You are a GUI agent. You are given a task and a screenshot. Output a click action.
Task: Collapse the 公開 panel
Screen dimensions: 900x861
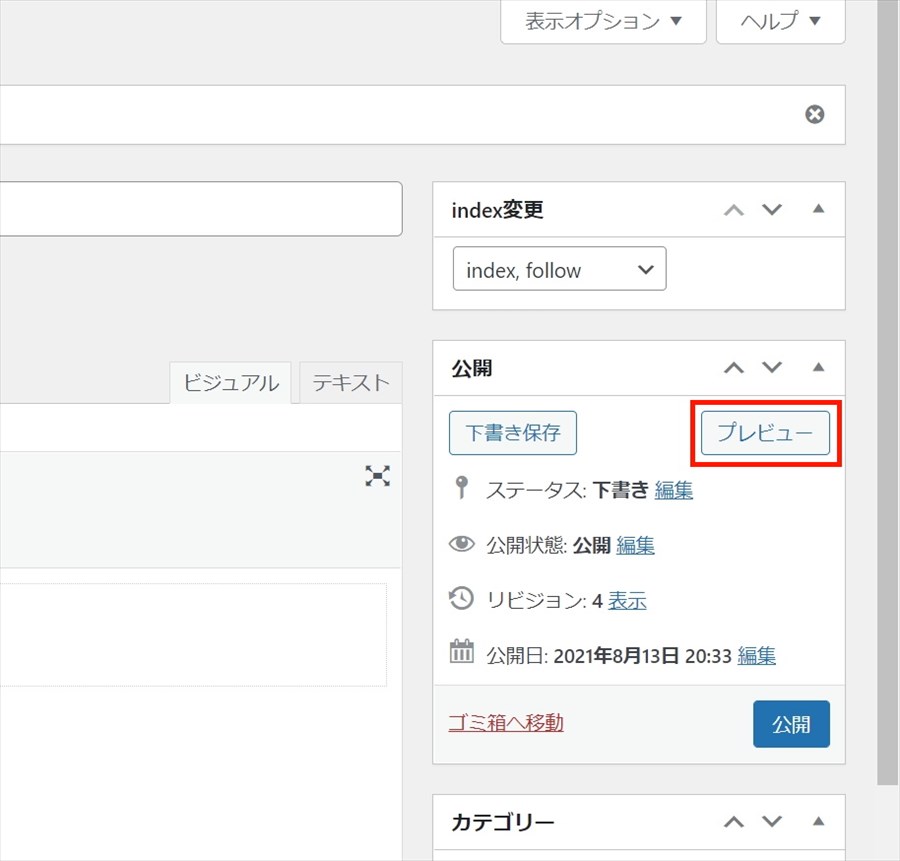click(818, 368)
